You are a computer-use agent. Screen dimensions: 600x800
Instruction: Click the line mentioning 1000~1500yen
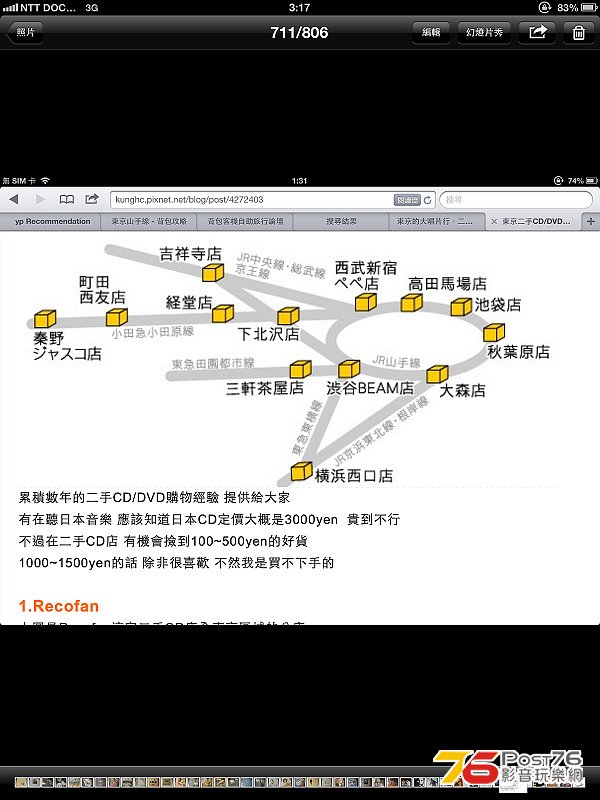point(176,563)
